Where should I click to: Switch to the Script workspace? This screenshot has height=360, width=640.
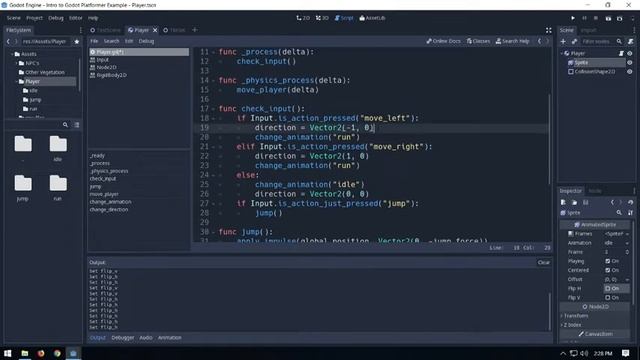click(344, 18)
